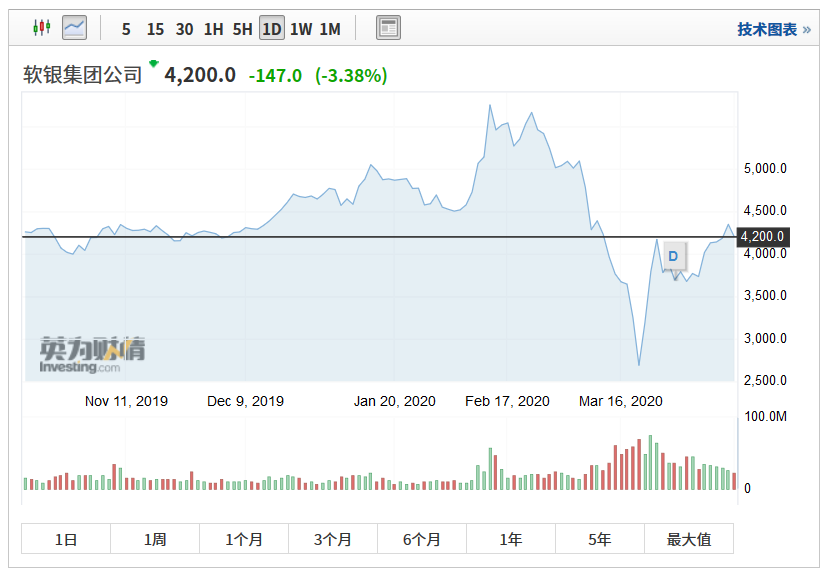Click the green down arrow near stock name
This screenshot has width=825, height=575.
point(153,64)
